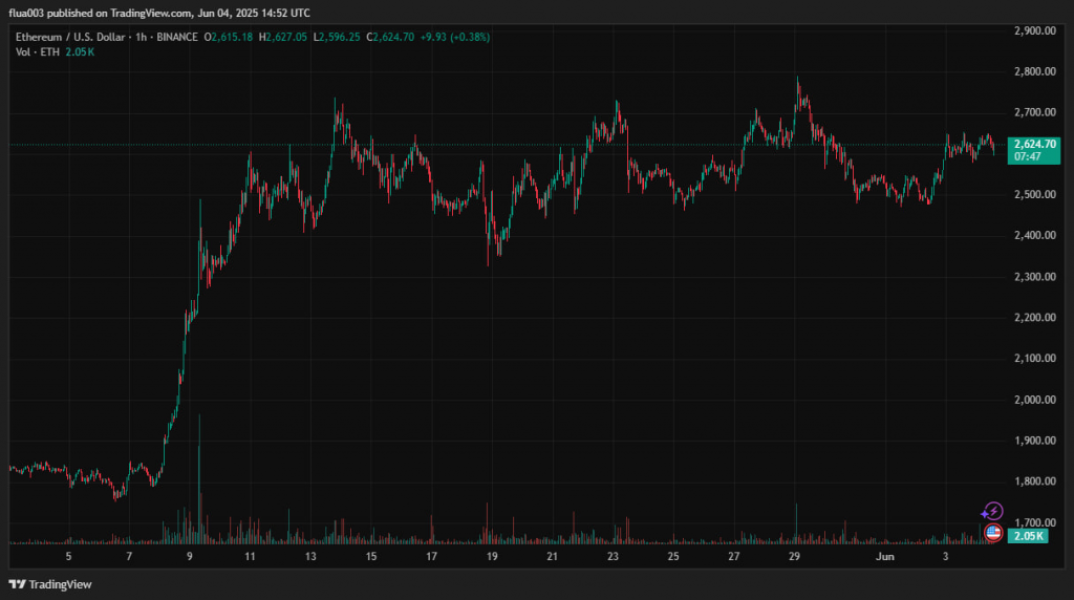Click the flua003 published on TradingView.com header

point(158,12)
